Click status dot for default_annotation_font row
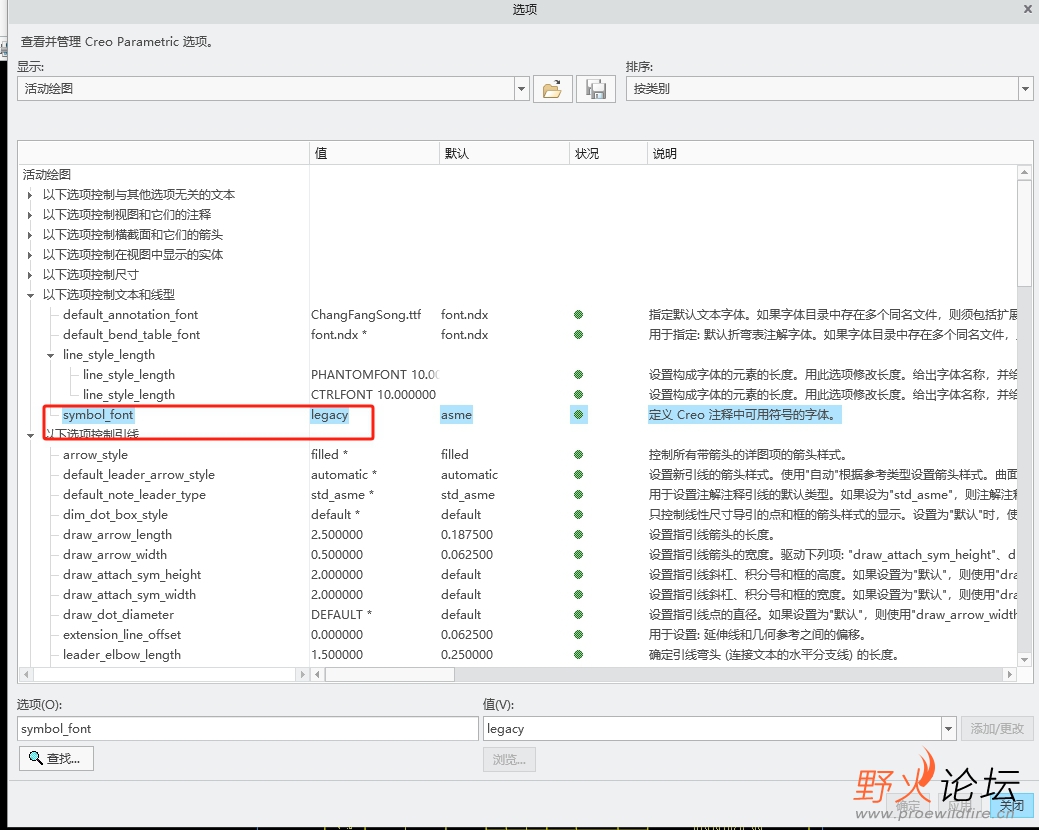This screenshot has width=1039, height=830. [x=578, y=315]
